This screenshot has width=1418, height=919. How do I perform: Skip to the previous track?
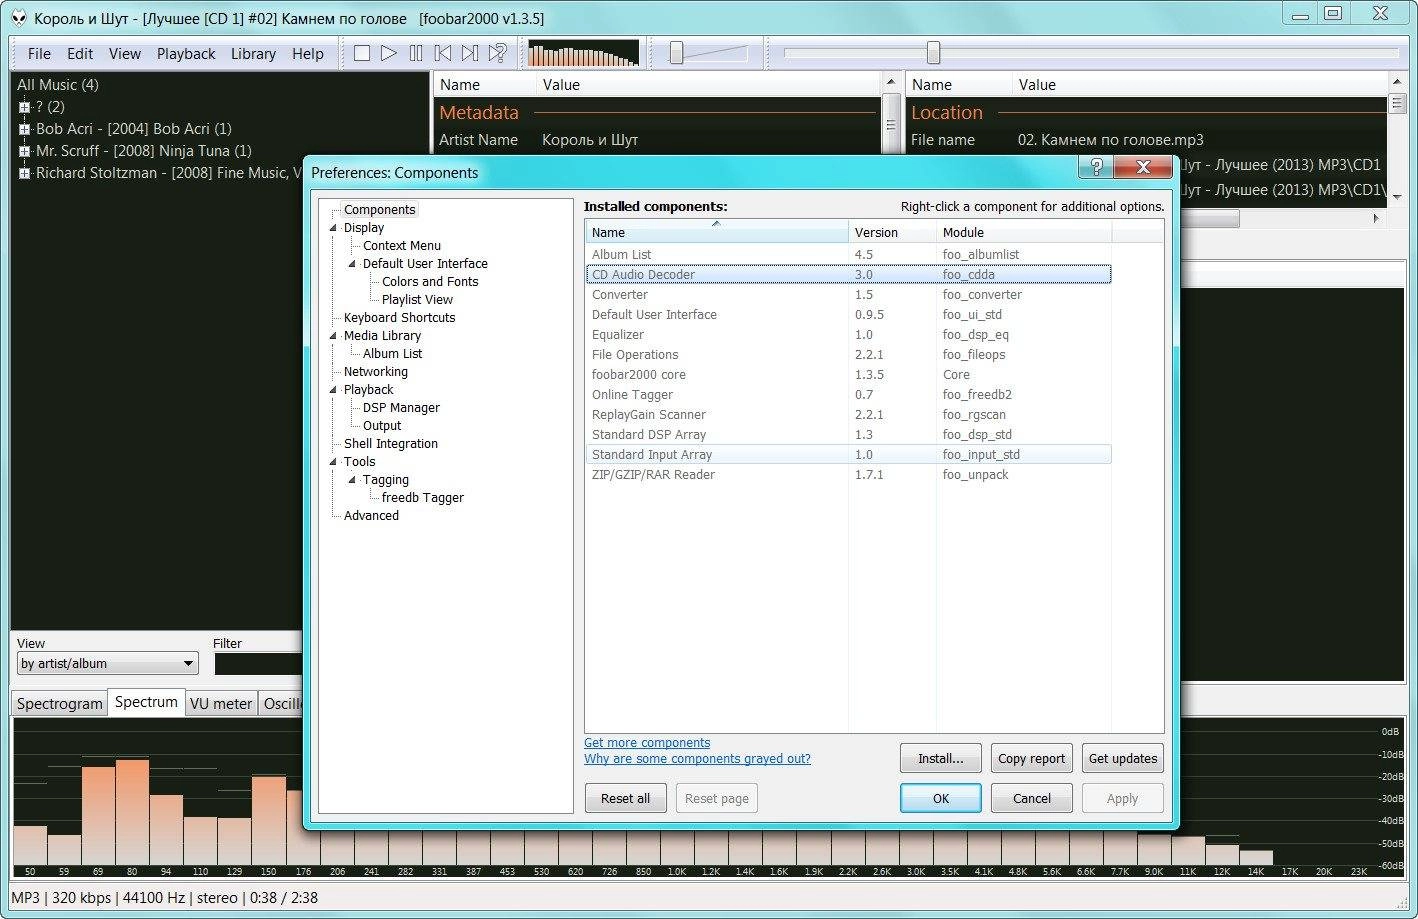click(x=443, y=54)
